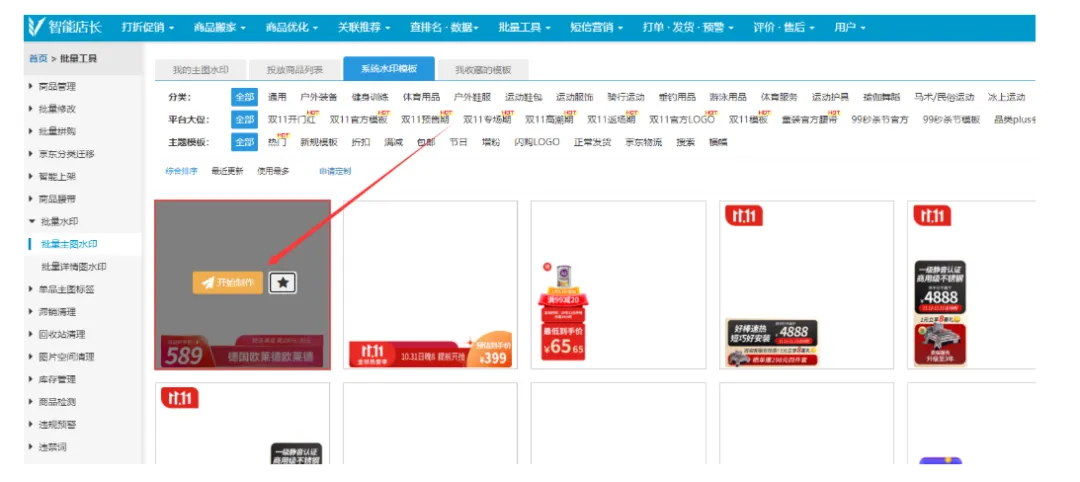Click 开始制作 on the 589 template
Viewport: 1080px width, 482px height.
click(228, 282)
